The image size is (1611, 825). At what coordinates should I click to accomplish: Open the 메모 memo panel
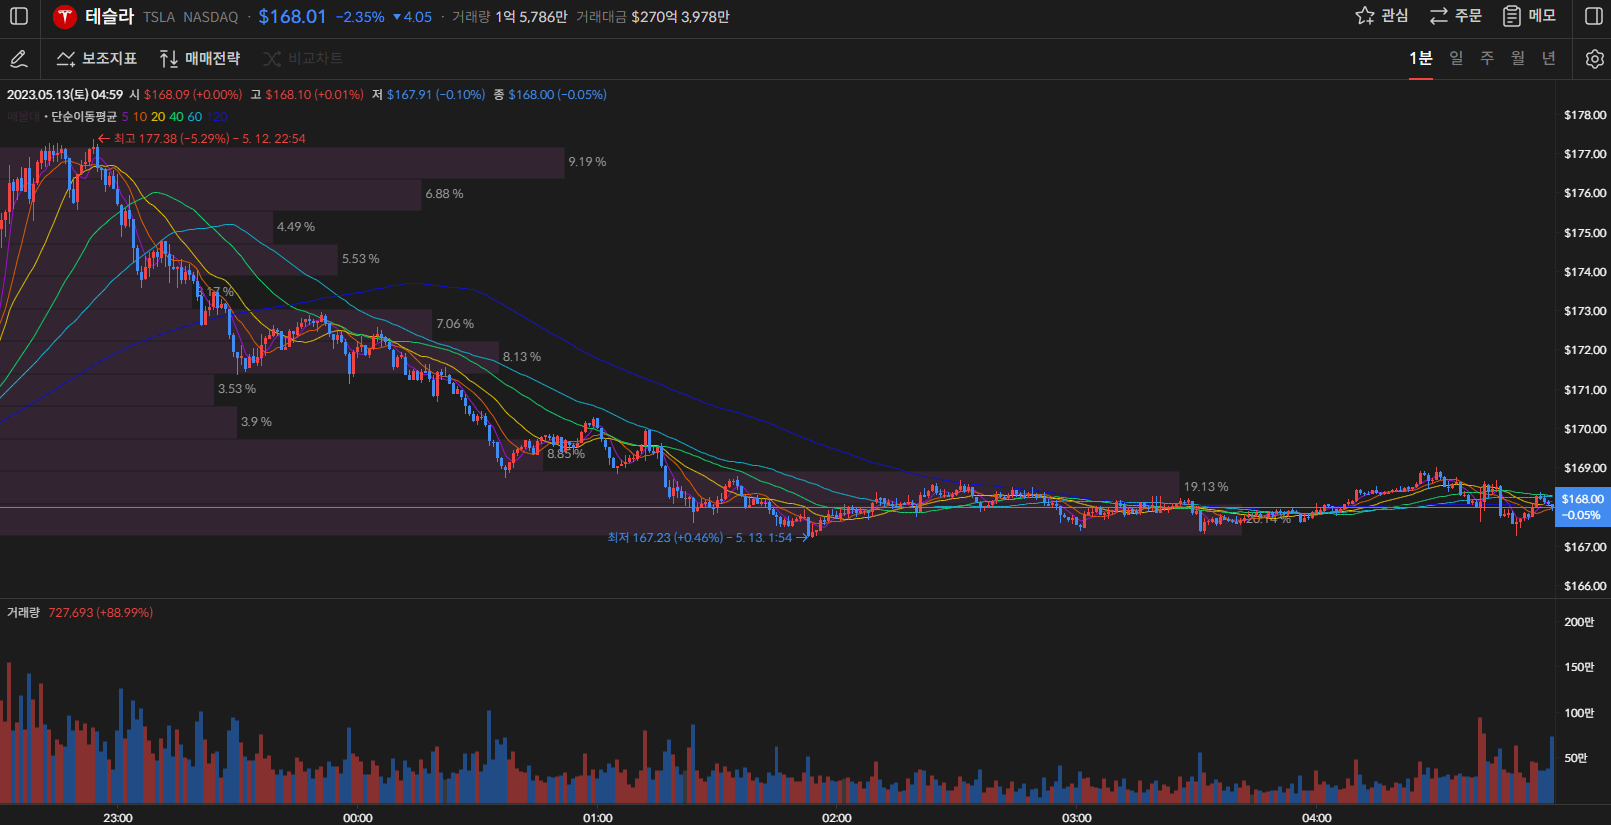pyautogui.click(x=1529, y=16)
